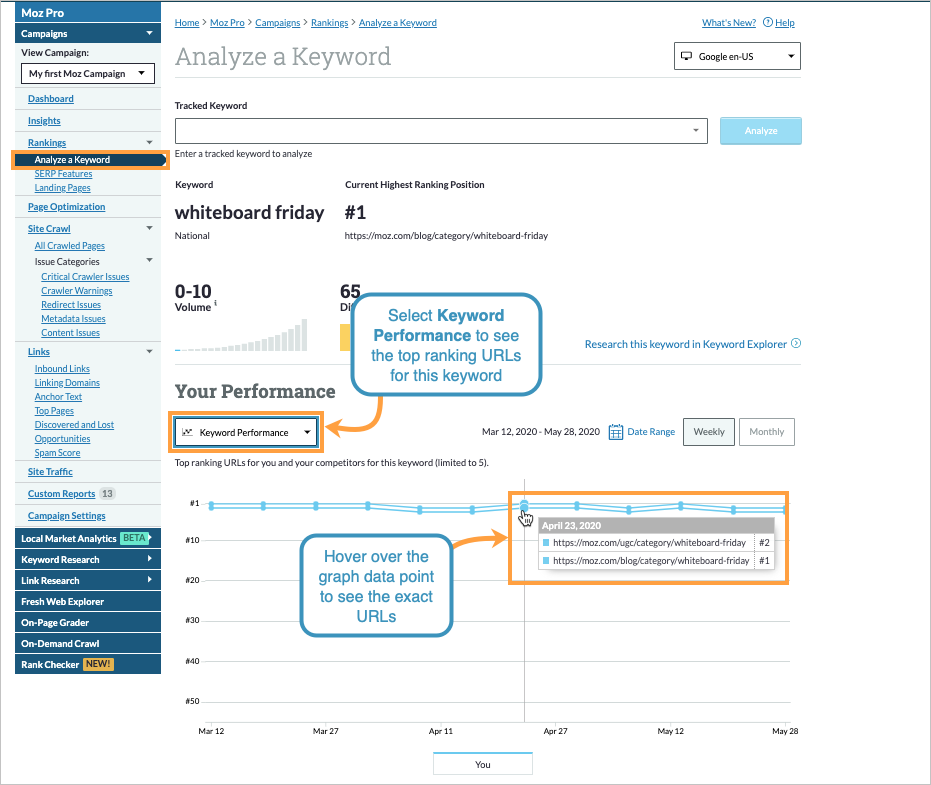Open Campaign Settings link
This screenshot has height=785, width=931.
(66, 515)
